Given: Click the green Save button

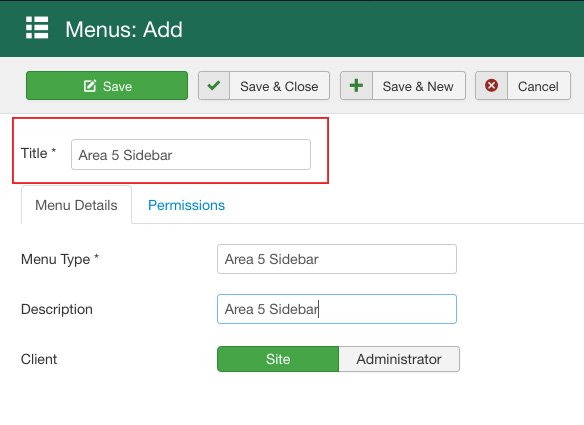Looking at the screenshot, I should coord(107,86).
